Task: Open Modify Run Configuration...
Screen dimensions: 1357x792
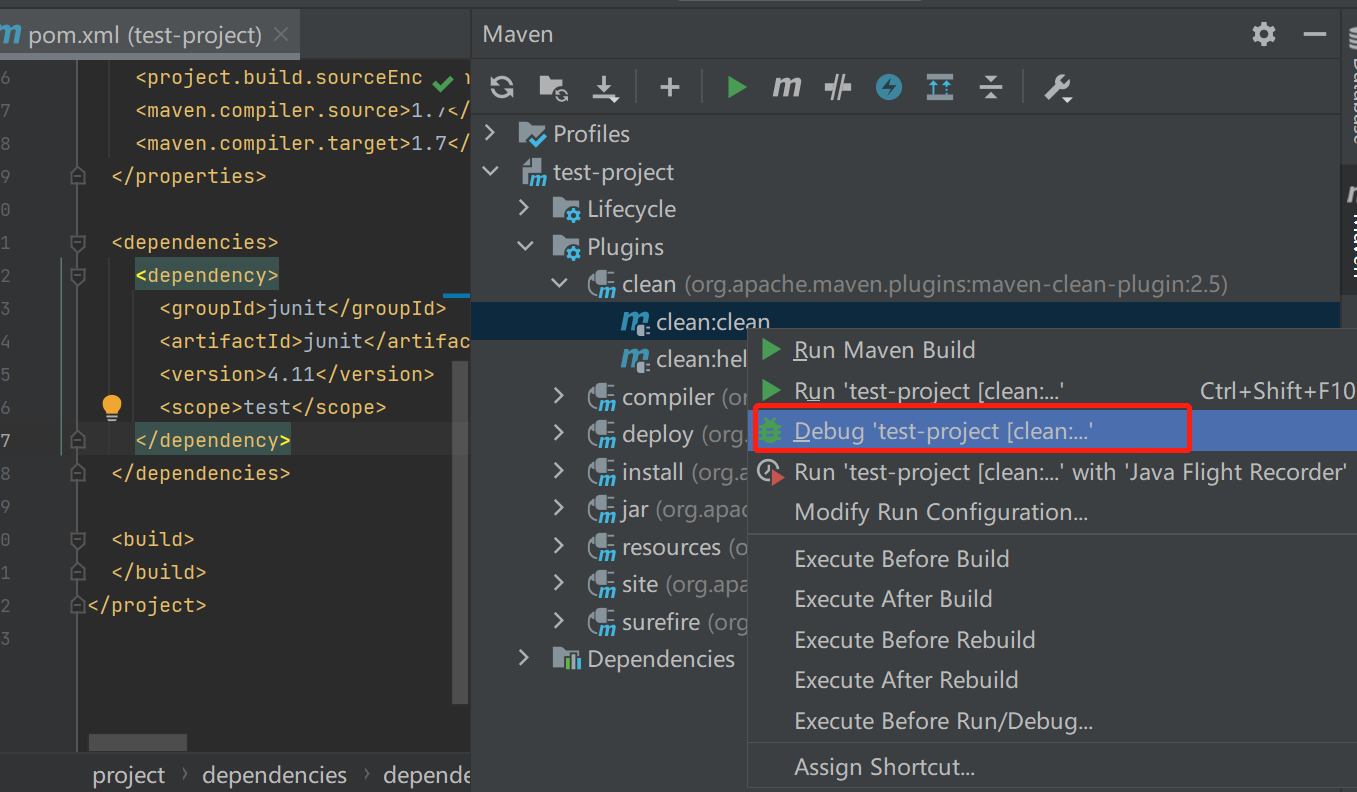Action: pyautogui.click(x=1052, y=512)
